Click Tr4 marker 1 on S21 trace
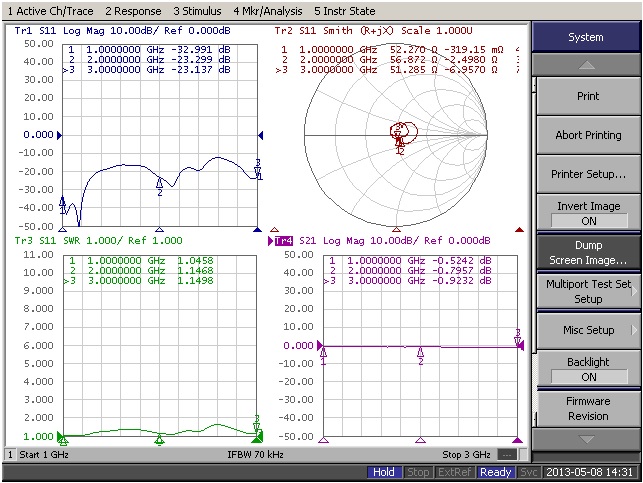 (323, 354)
